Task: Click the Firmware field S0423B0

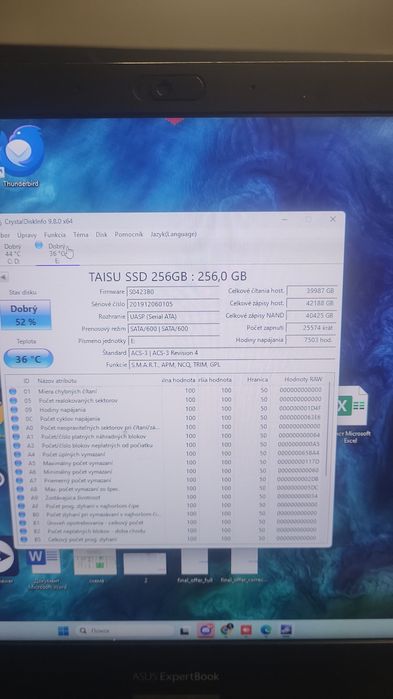Action: click(173, 292)
